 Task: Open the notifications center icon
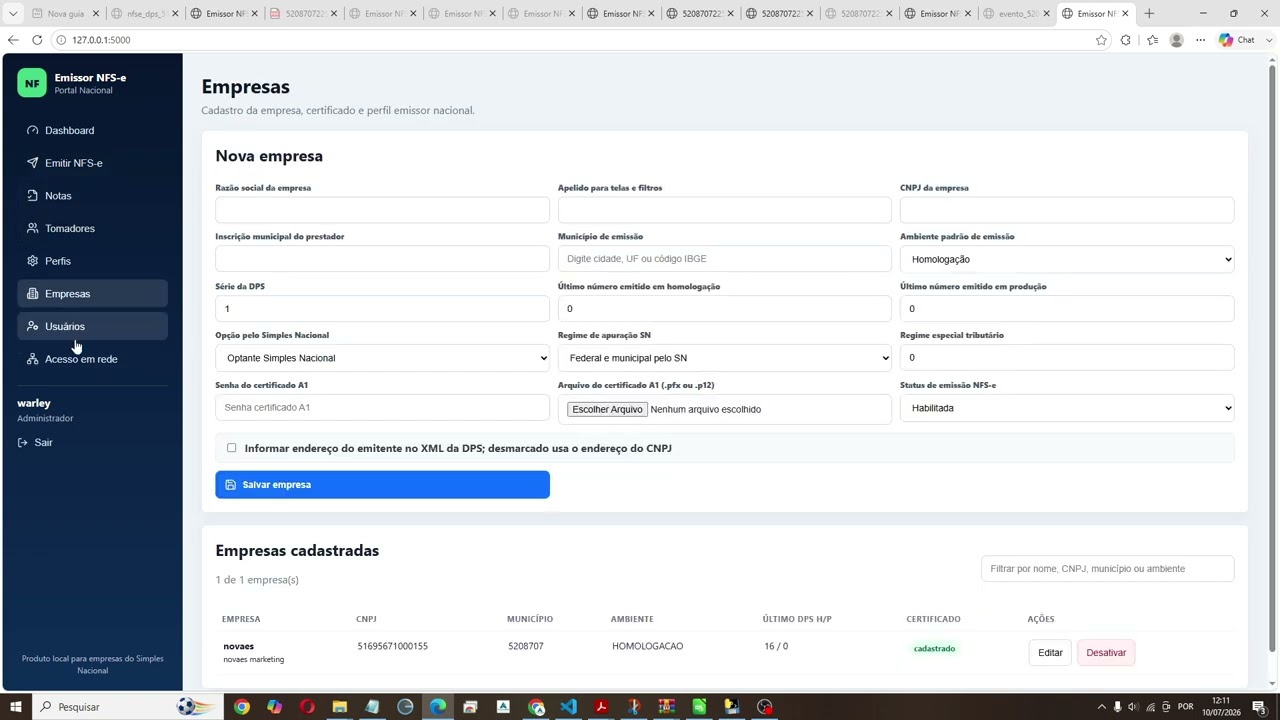(1259, 707)
